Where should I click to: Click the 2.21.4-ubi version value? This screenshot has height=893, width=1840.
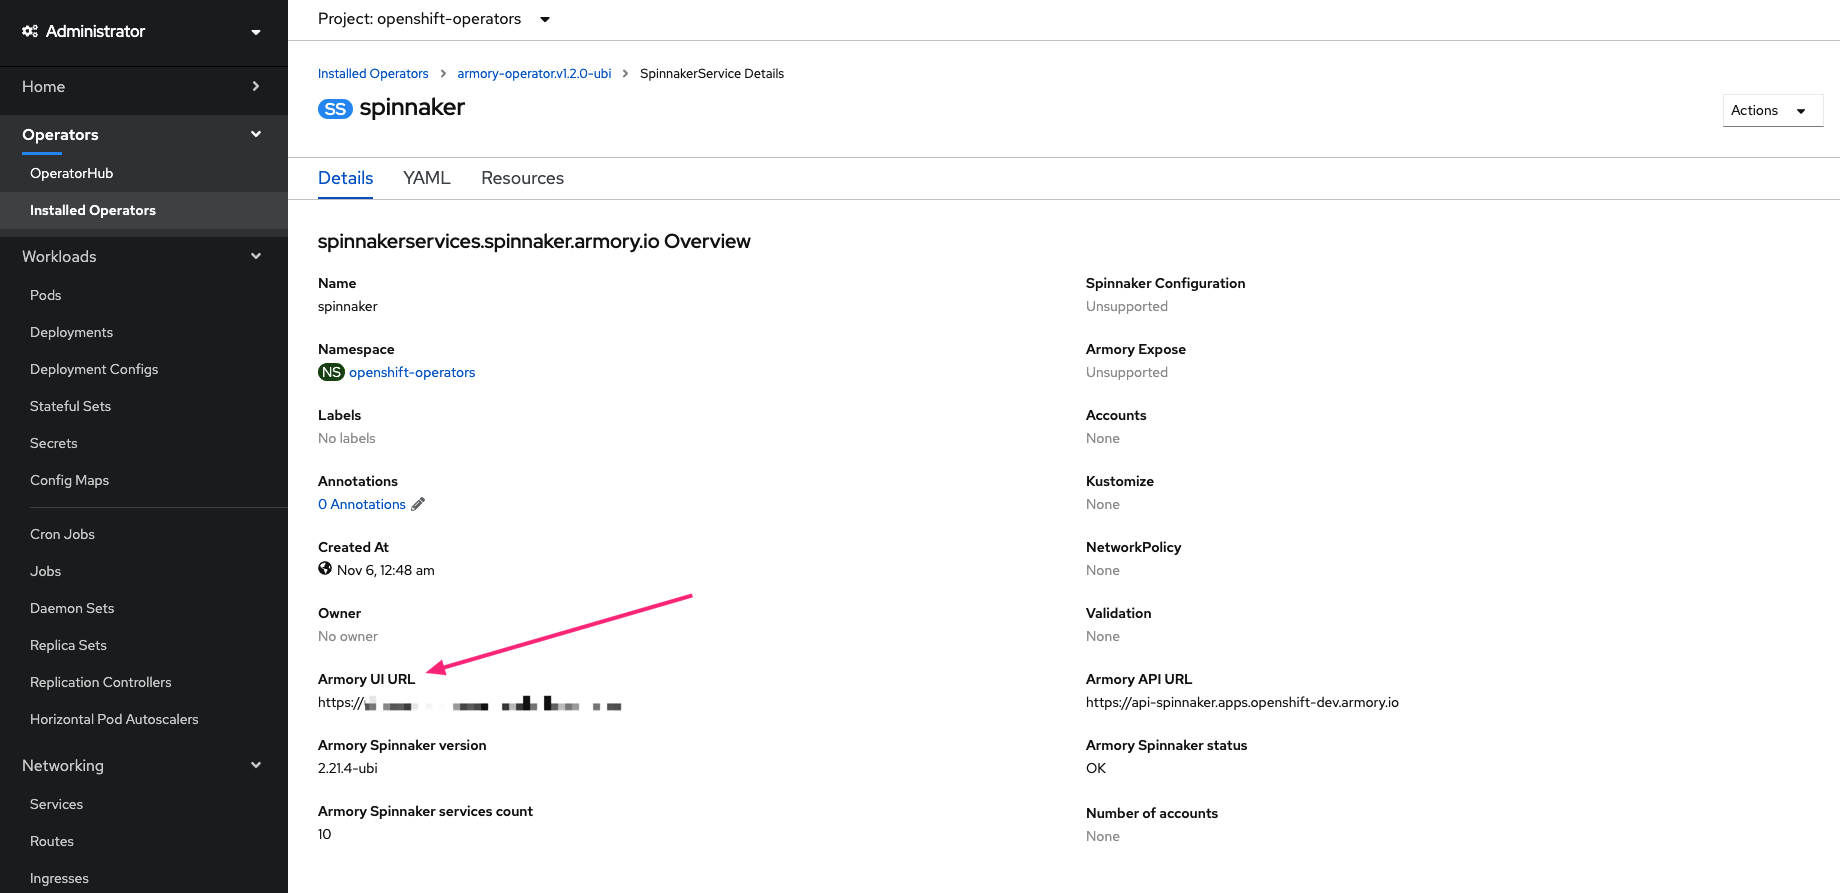tap(347, 768)
